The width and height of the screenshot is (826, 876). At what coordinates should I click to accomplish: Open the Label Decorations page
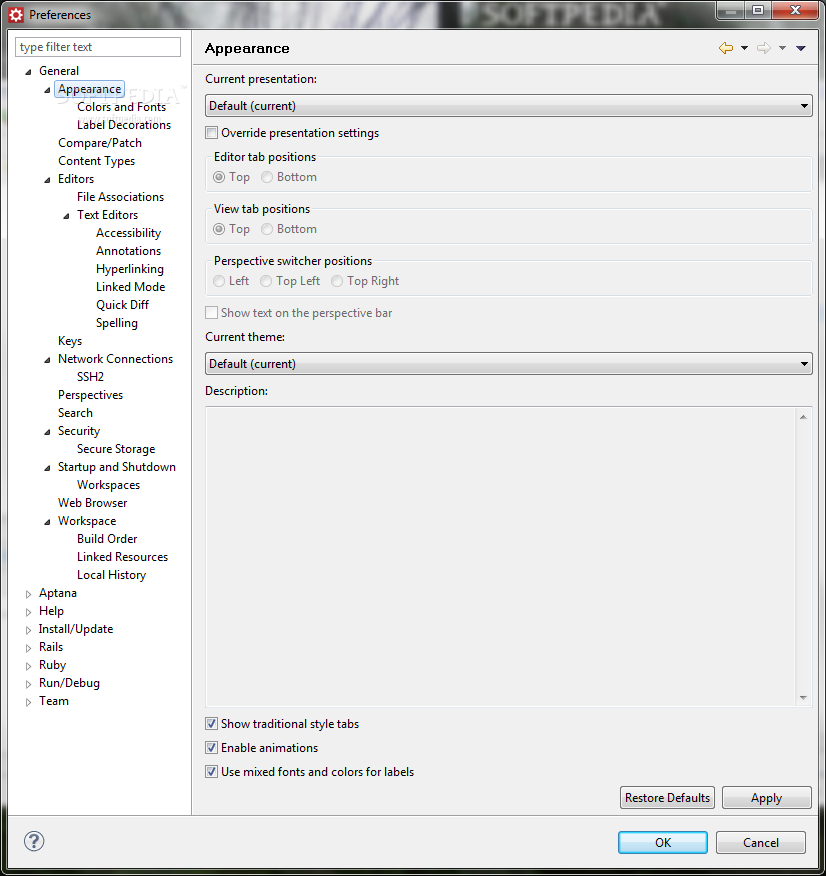point(123,125)
